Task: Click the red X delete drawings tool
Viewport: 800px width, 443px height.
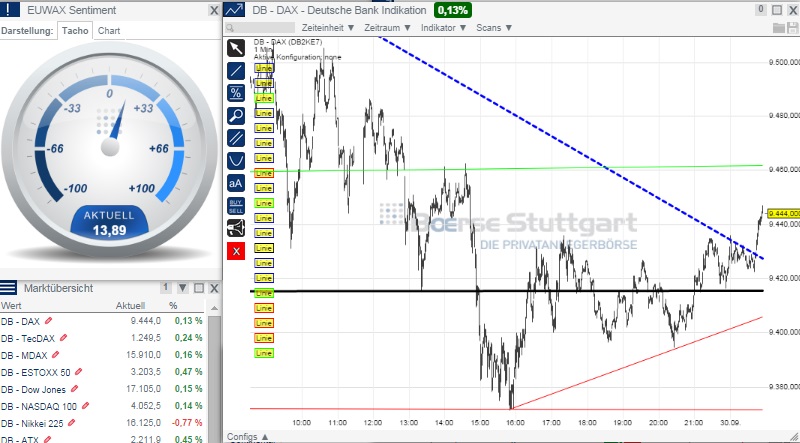Action: point(236,251)
